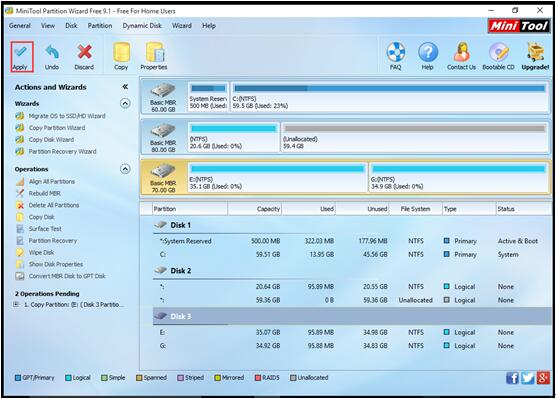The image size is (556, 399).
Task: Launch Migrate OS to SSD/HD Wizard
Action: pyautogui.click(x=61, y=116)
